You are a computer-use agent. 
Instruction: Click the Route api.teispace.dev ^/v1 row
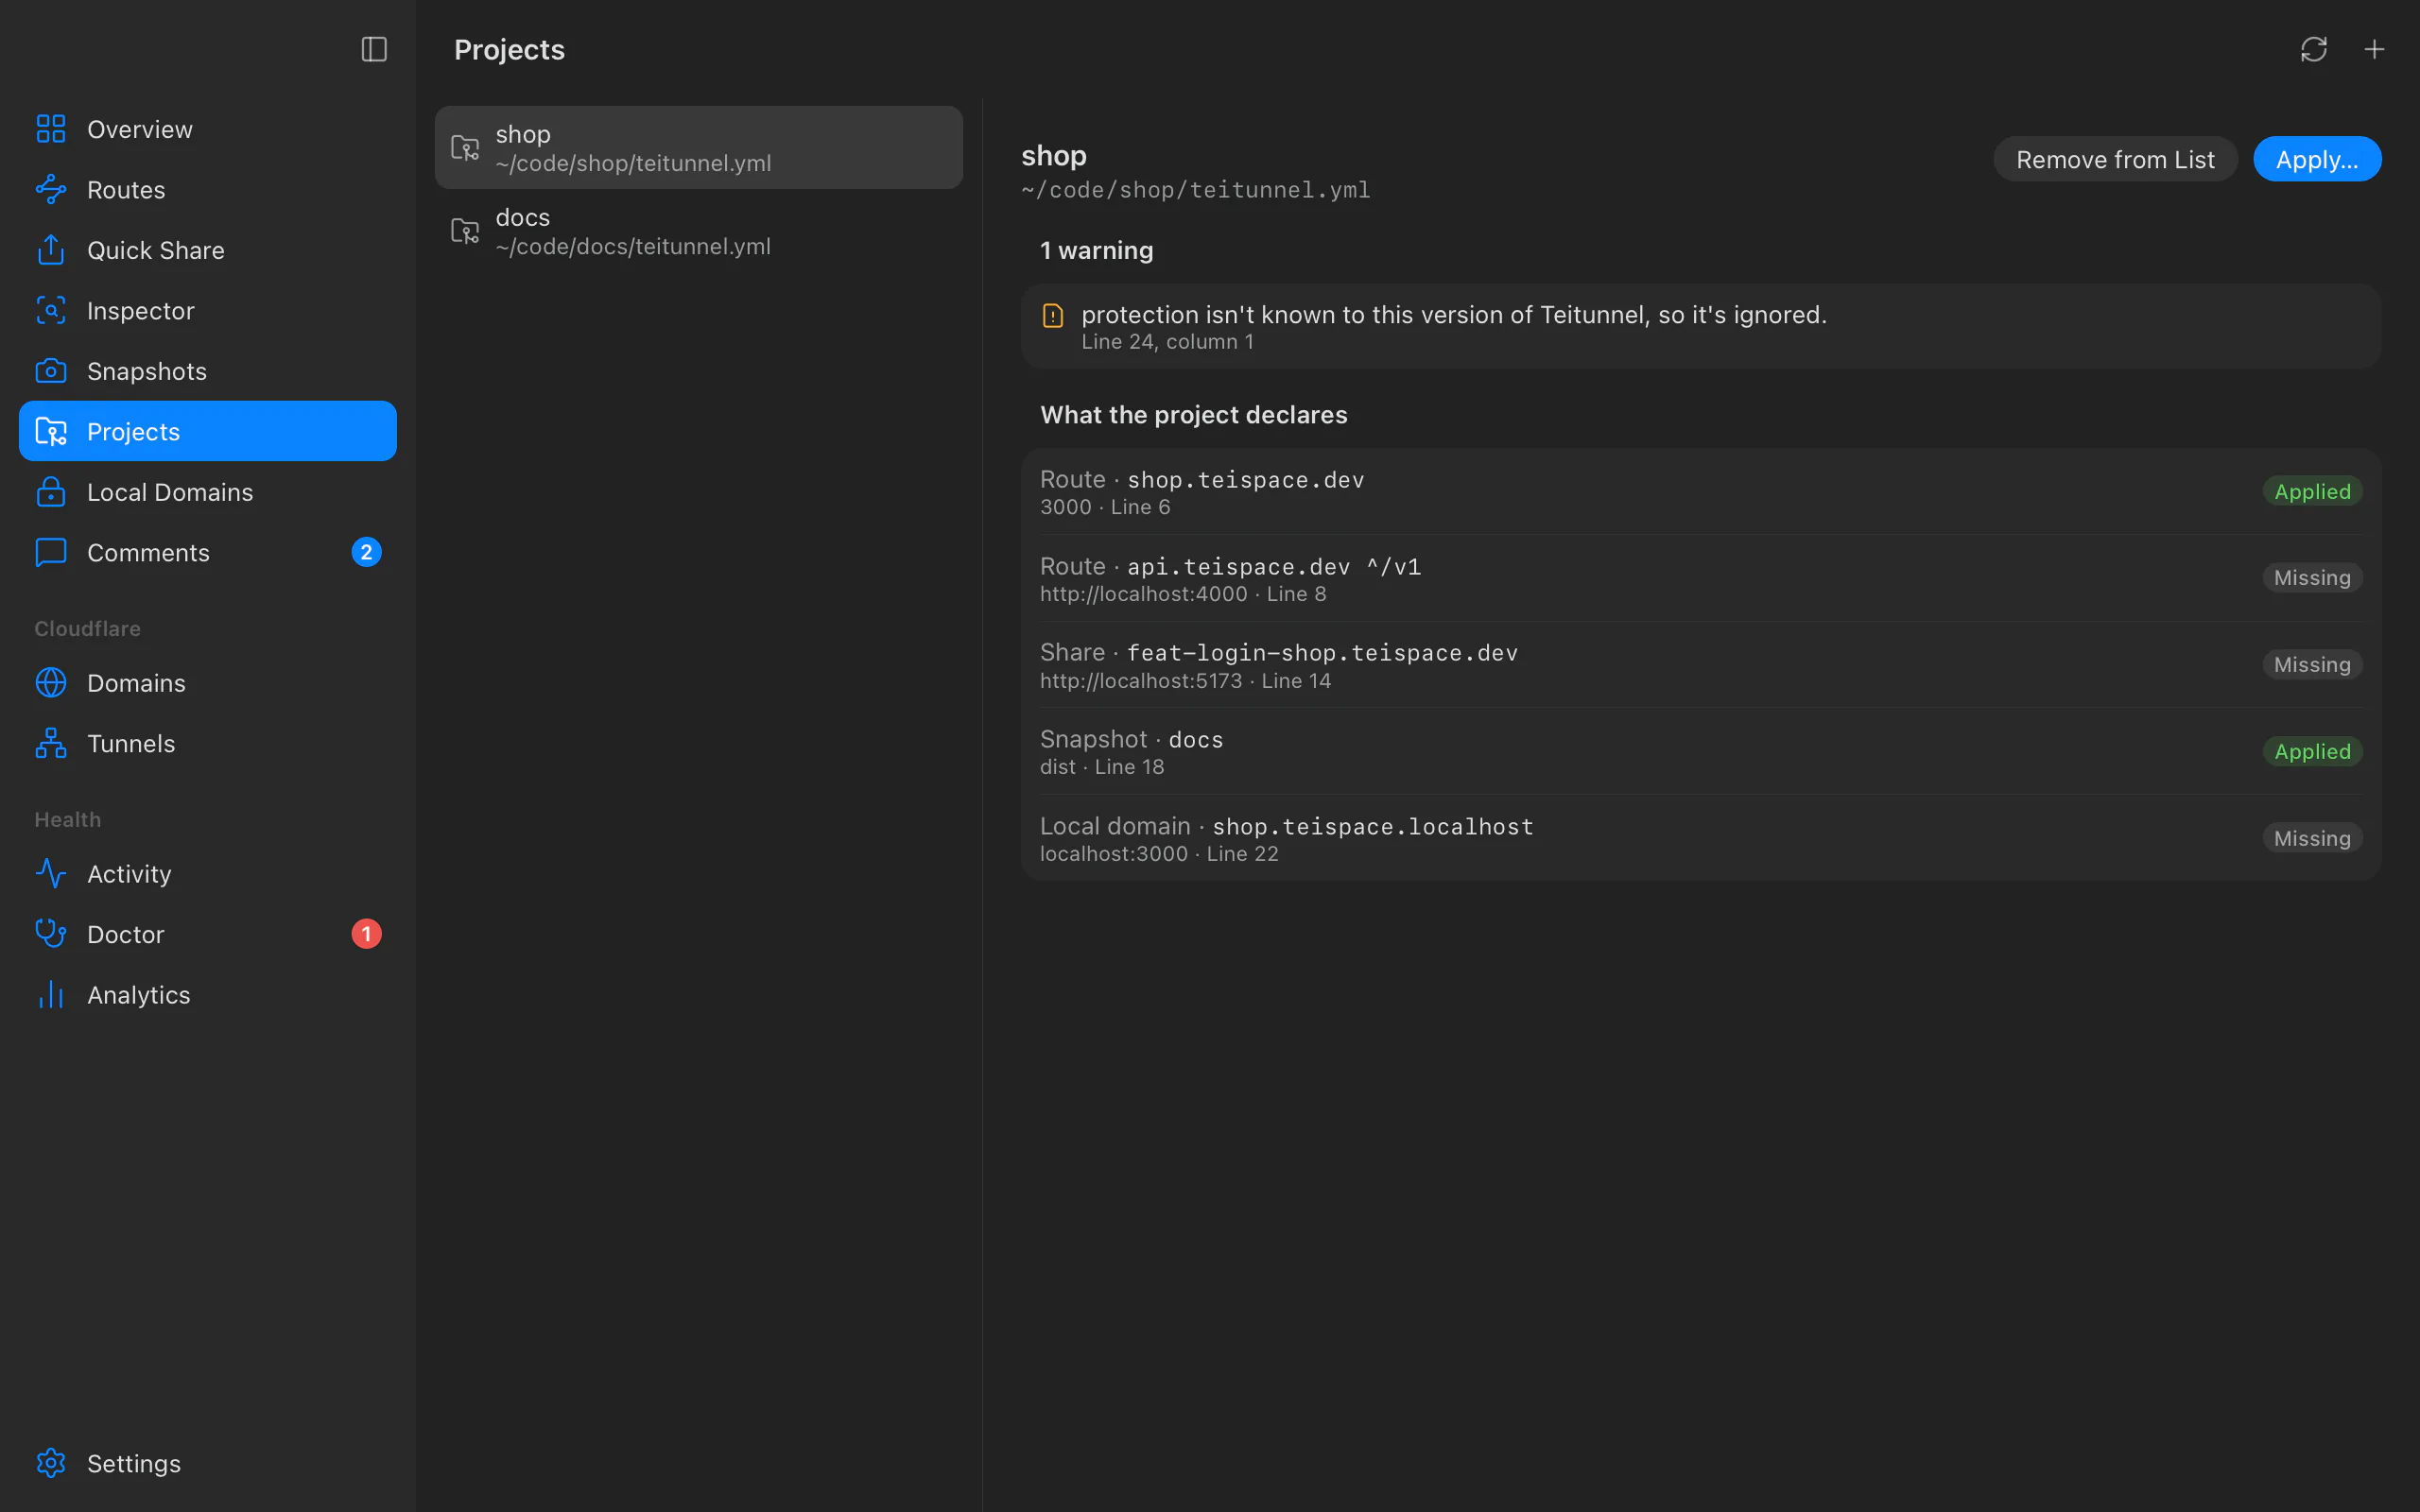1701,579
